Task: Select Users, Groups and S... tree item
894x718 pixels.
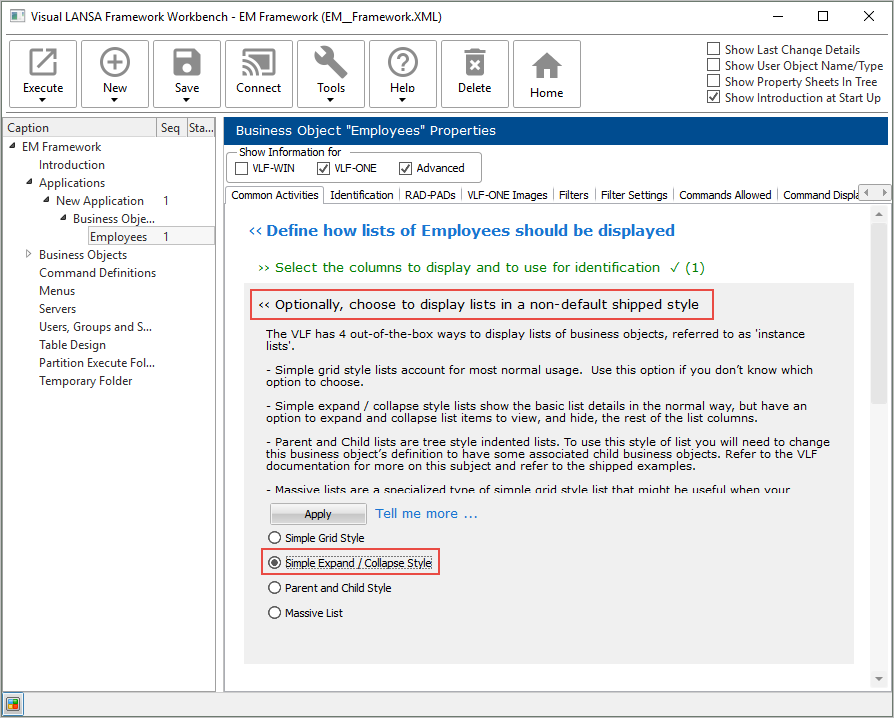Action: coord(95,327)
